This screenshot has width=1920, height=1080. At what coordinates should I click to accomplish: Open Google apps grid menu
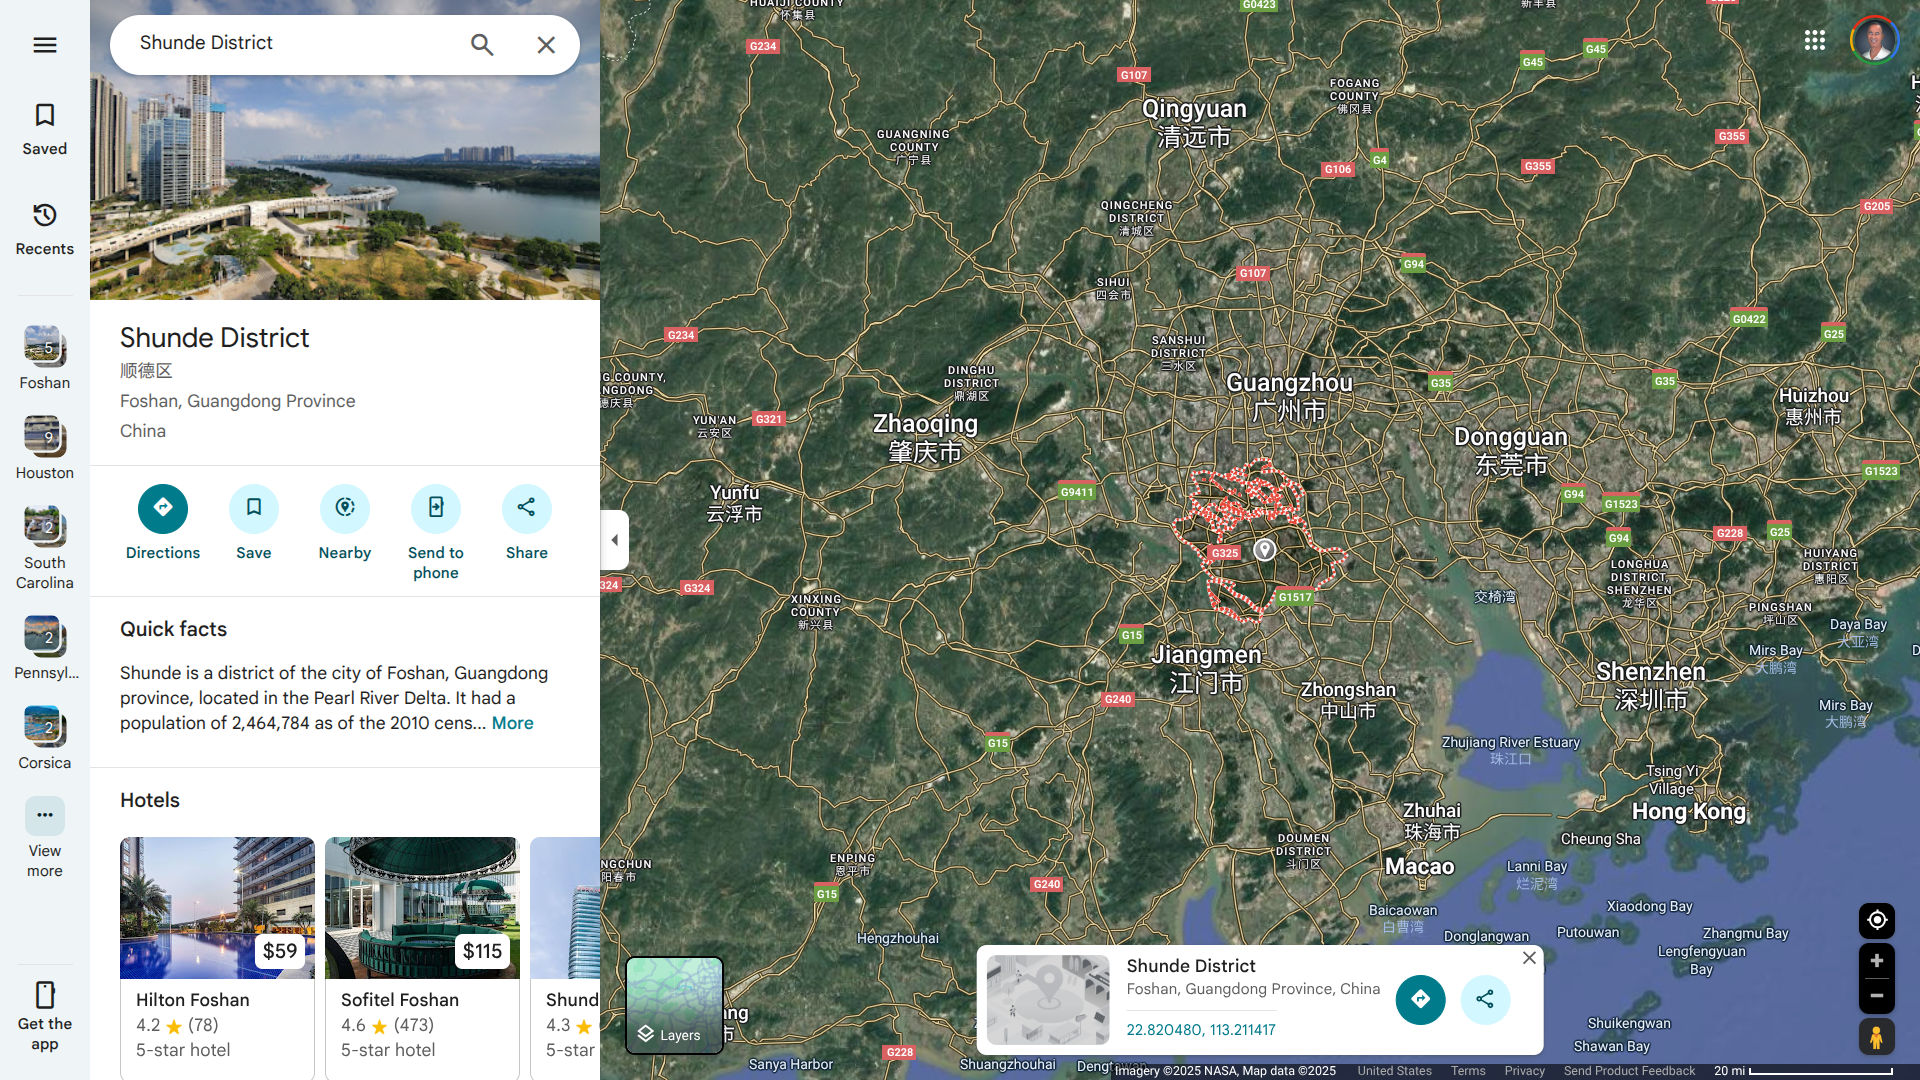coord(1814,40)
